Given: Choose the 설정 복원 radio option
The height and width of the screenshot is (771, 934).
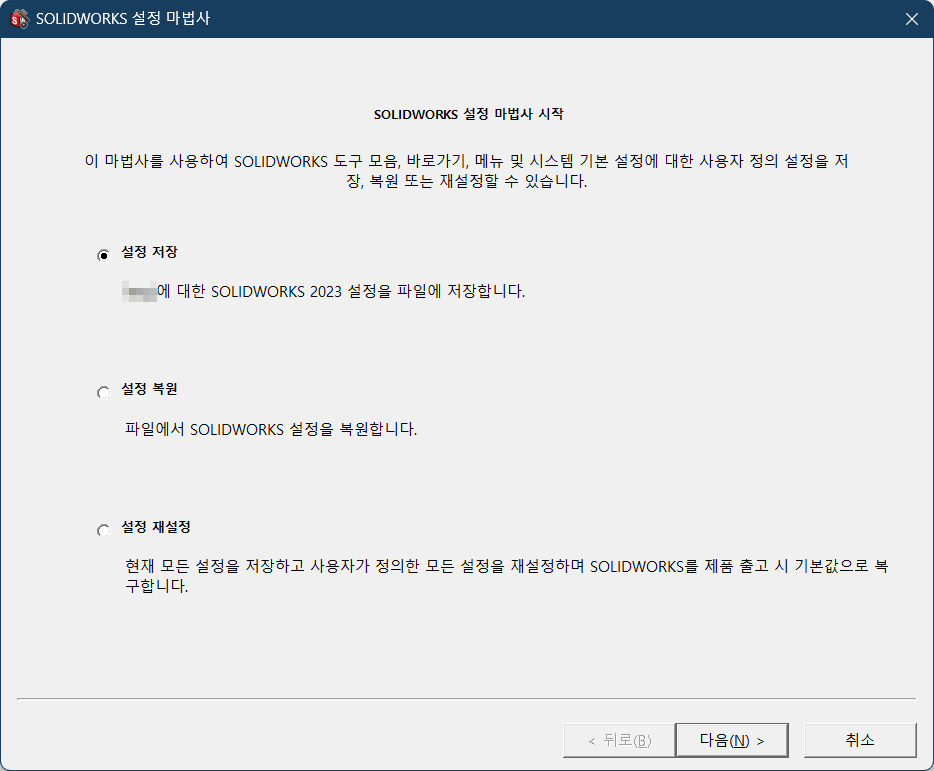Looking at the screenshot, I should [x=104, y=392].
